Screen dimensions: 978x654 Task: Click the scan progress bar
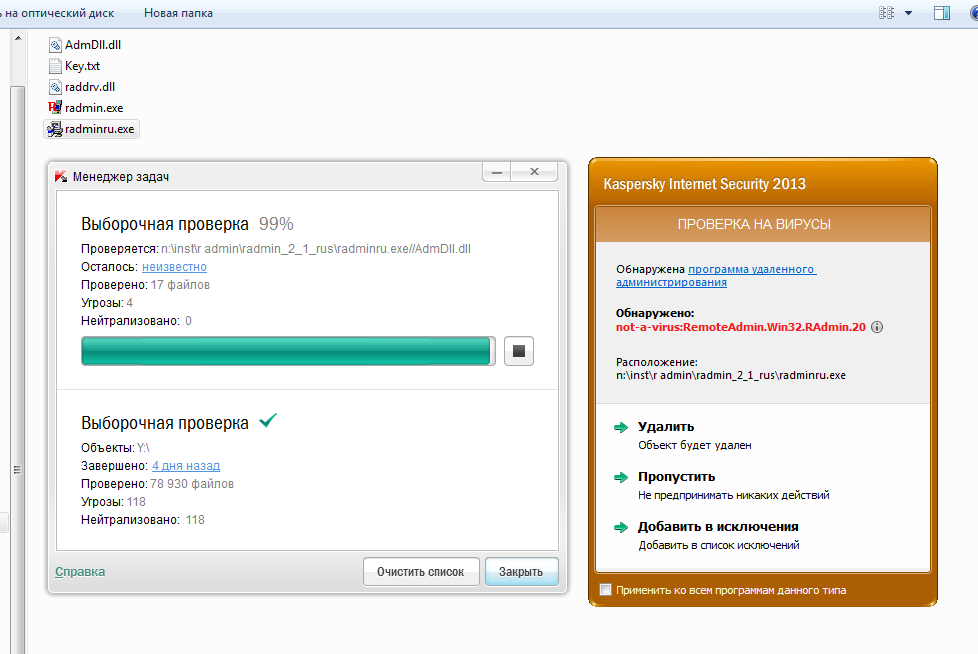[288, 351]
